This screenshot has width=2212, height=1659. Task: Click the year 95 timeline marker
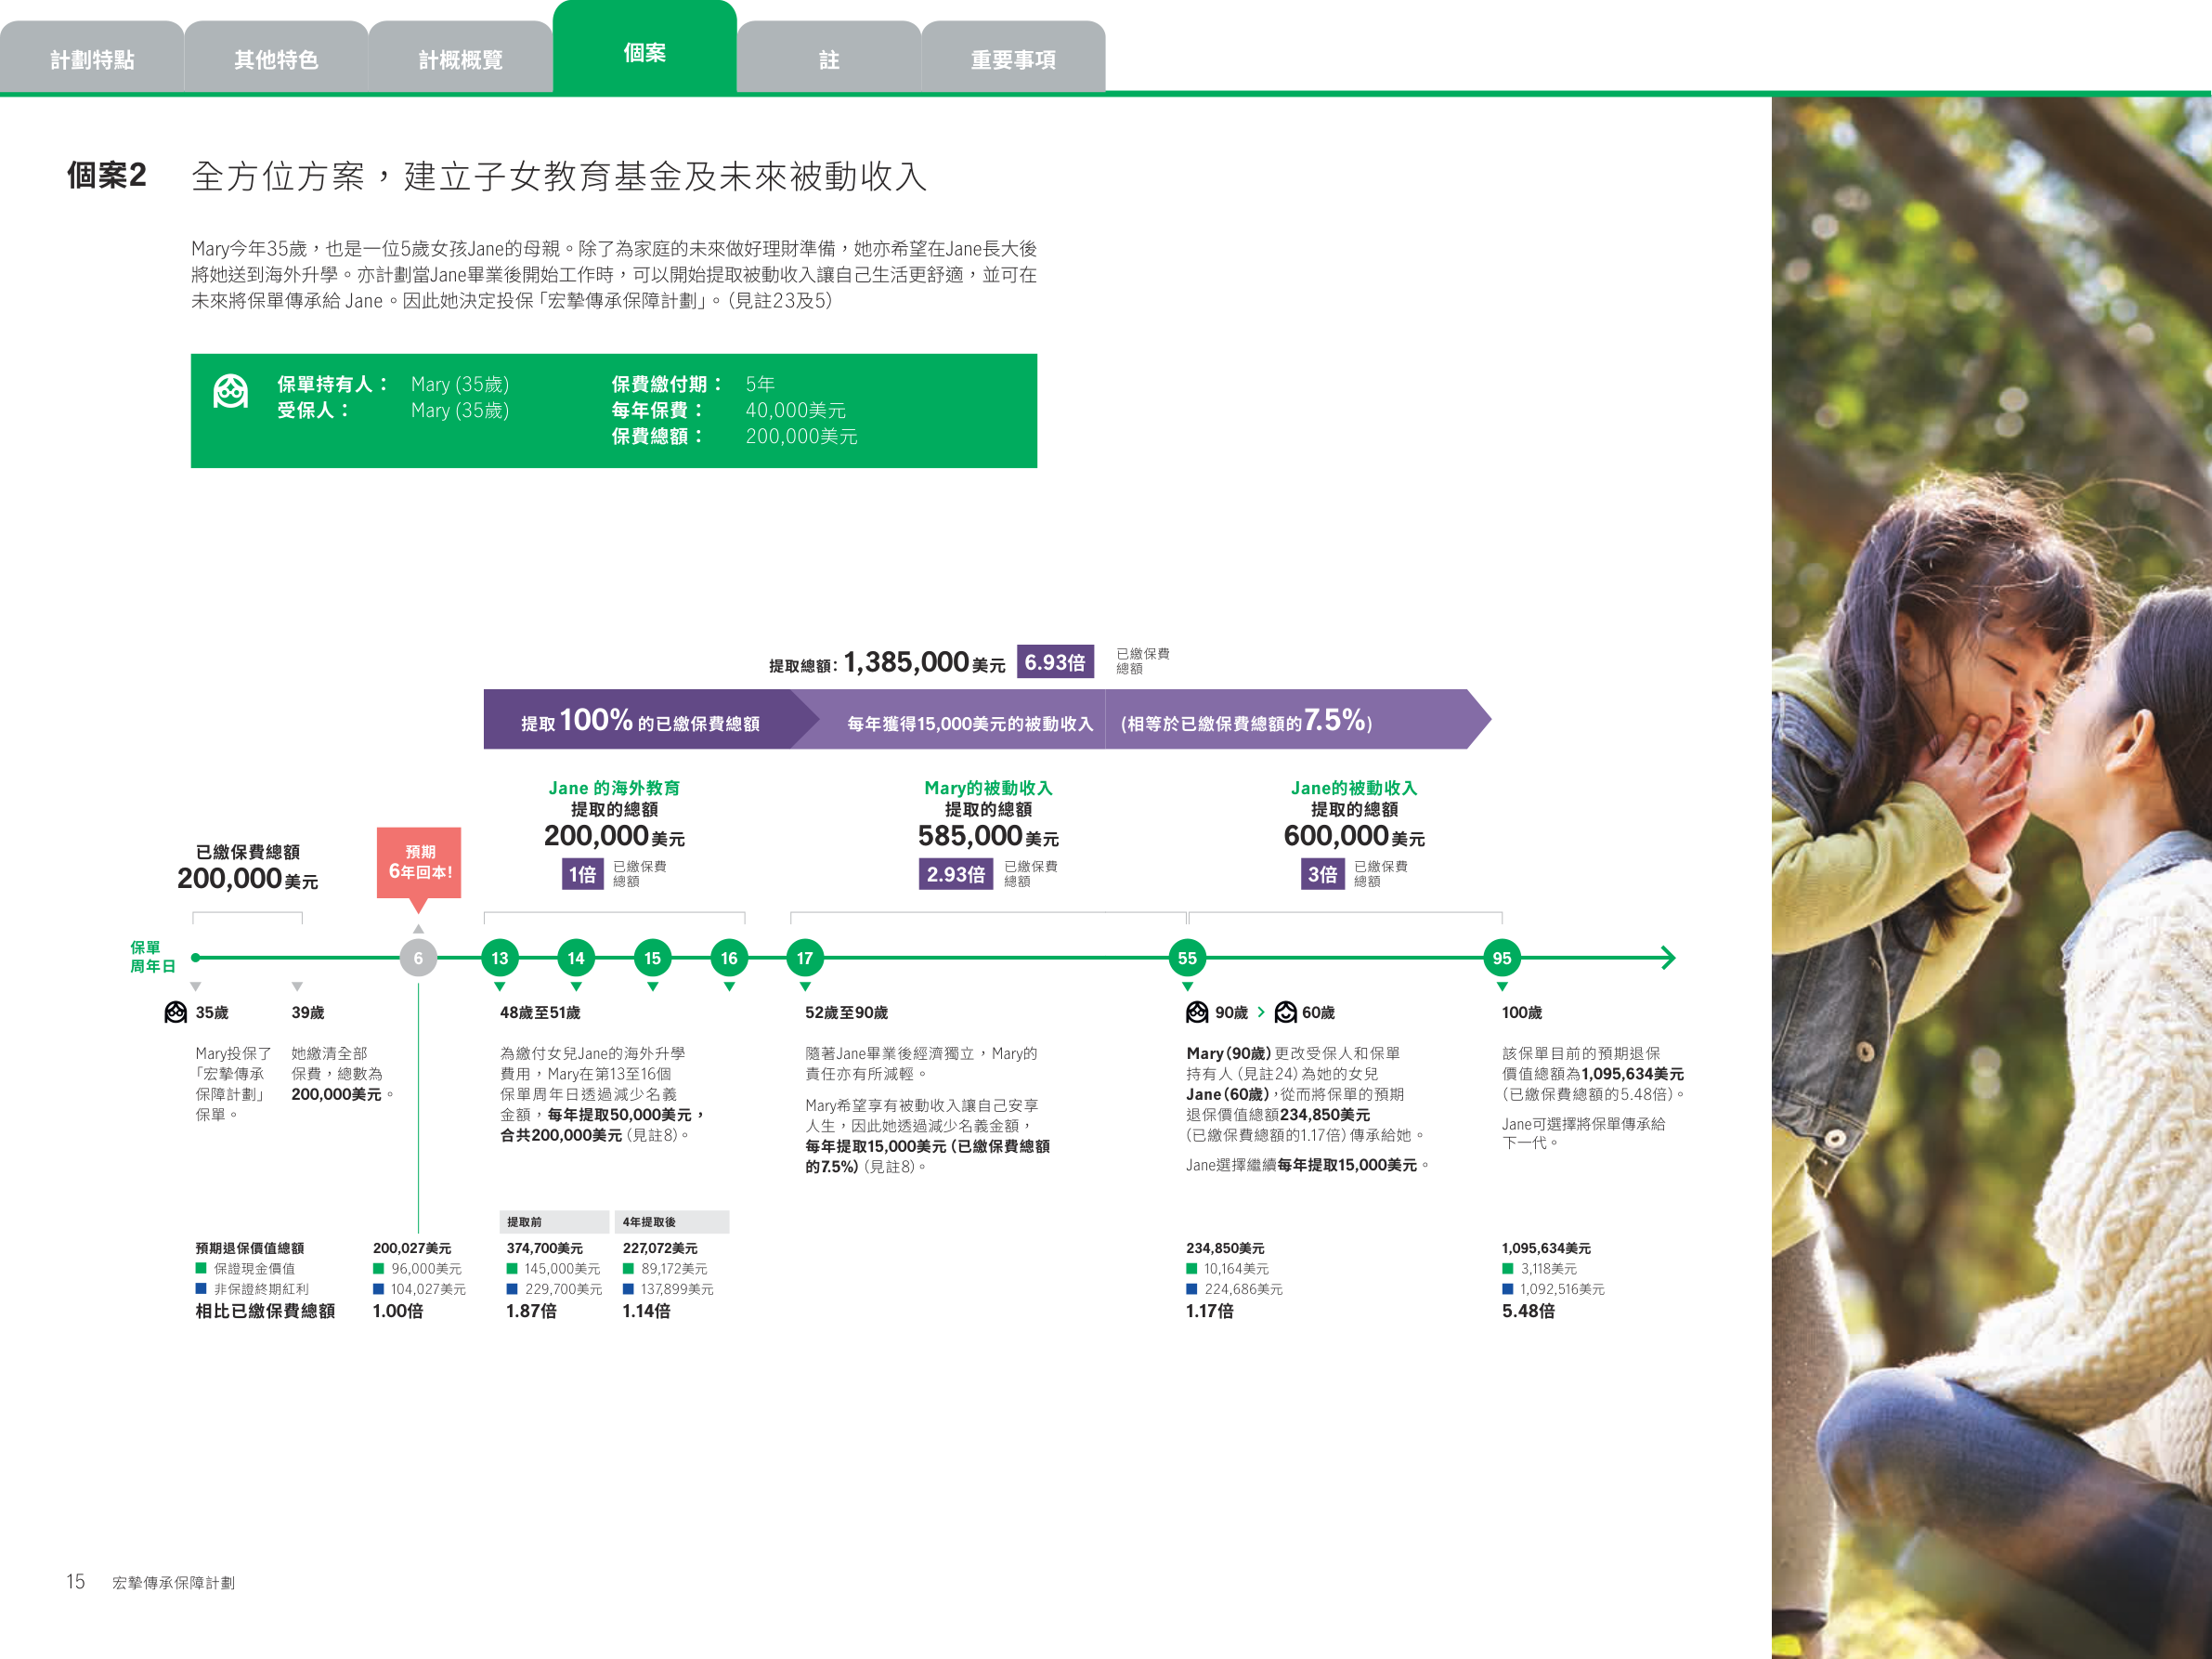(1501, 958)
